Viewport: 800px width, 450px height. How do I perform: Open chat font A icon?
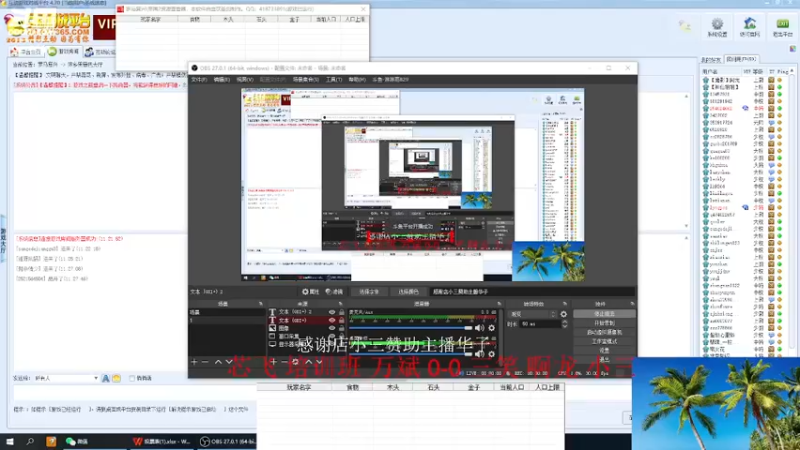tap(106, 379)
